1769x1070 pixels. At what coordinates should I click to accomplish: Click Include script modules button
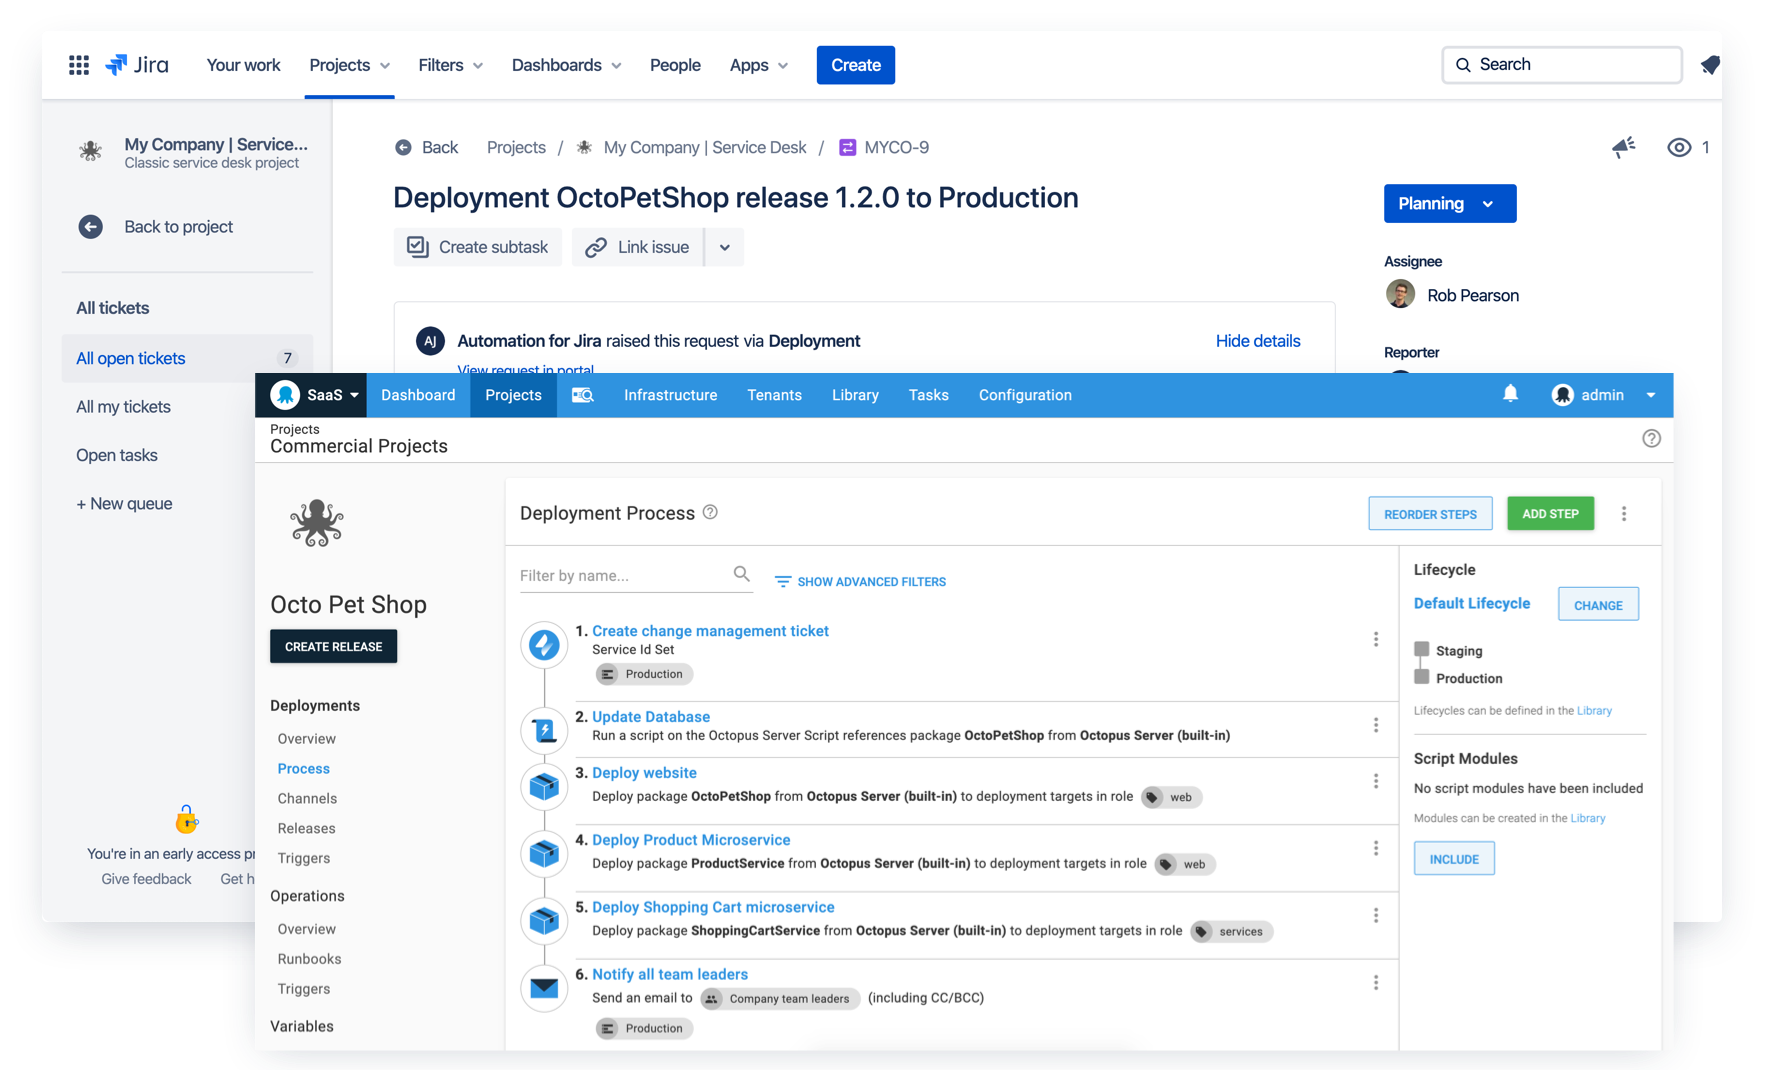[x=1454, y=859]
